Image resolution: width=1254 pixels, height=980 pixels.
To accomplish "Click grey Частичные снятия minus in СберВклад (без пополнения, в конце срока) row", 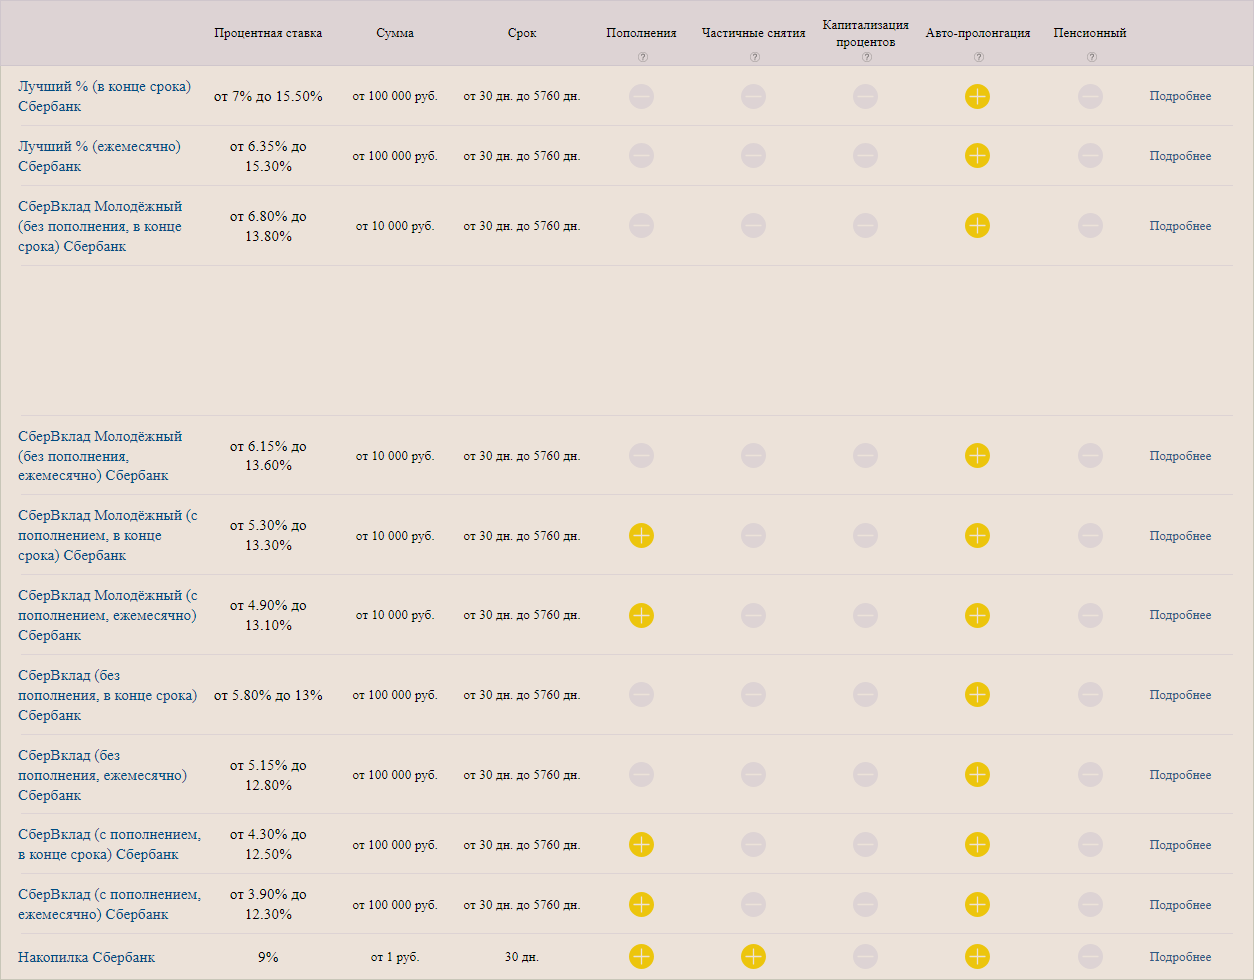I will (x=753, y=695).
